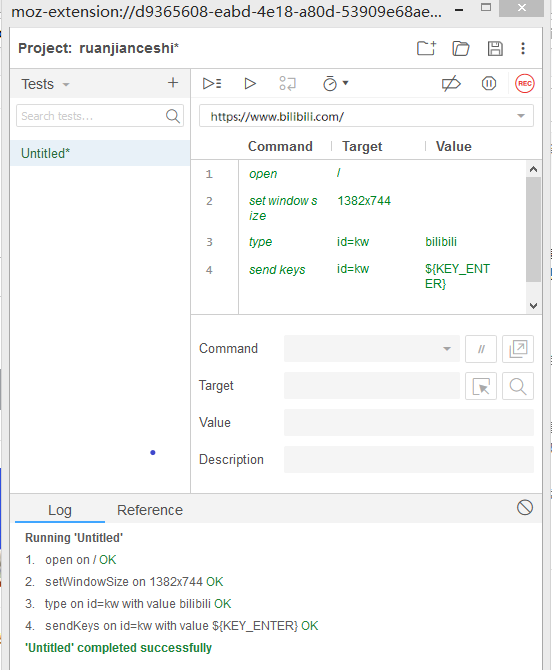Pause on exceptions icon
The height and width of the screenshot is (670, 552).
point(489,83)
